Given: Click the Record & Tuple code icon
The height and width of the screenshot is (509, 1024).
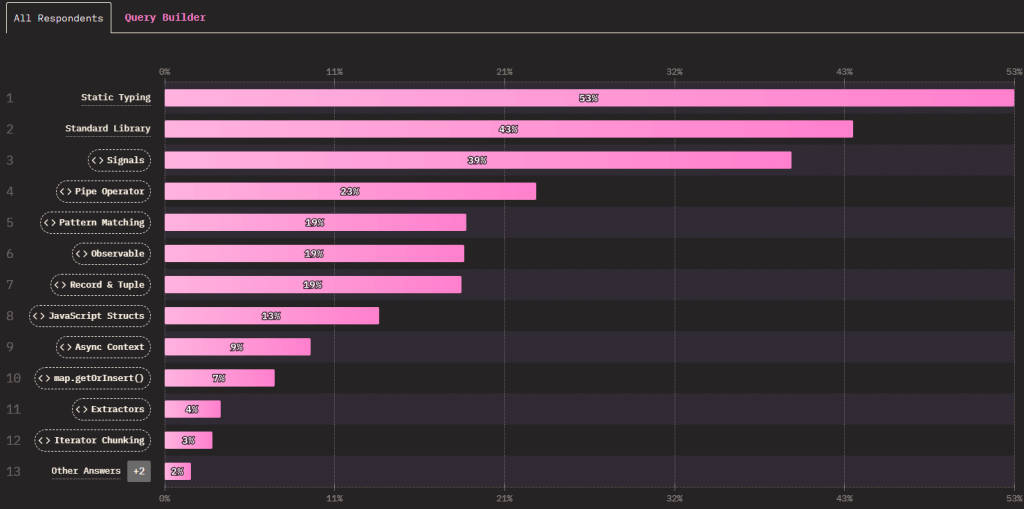Looking at the screenshot, I should point(59,285).
